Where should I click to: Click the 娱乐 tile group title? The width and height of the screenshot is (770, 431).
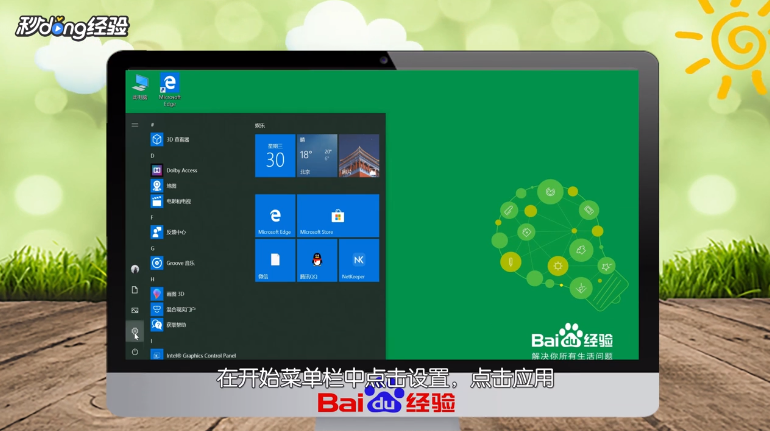coord(260,126)
